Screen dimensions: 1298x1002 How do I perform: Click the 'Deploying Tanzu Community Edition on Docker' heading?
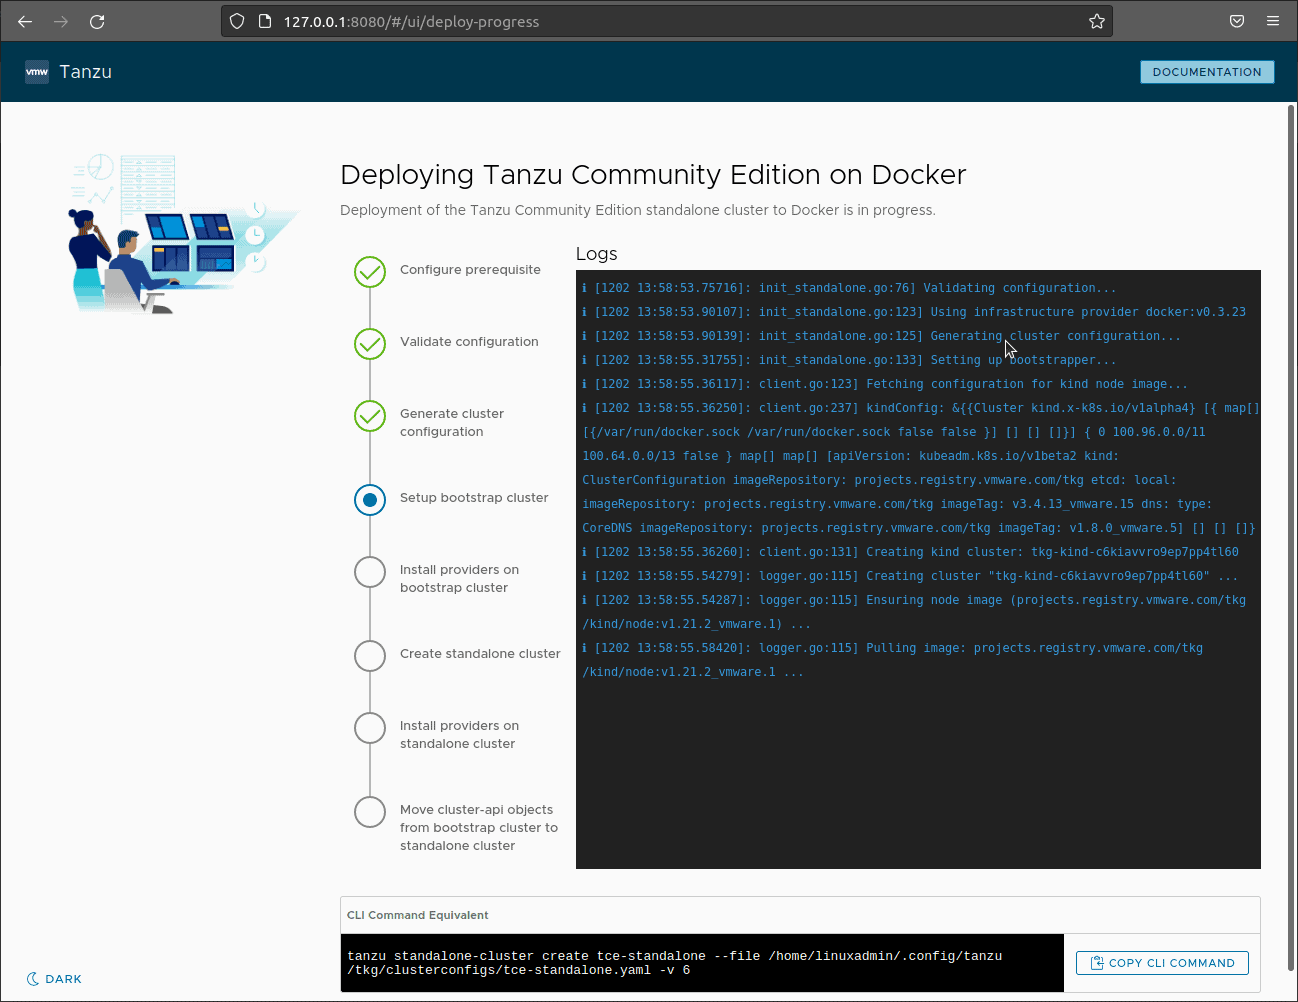[653, 175]
